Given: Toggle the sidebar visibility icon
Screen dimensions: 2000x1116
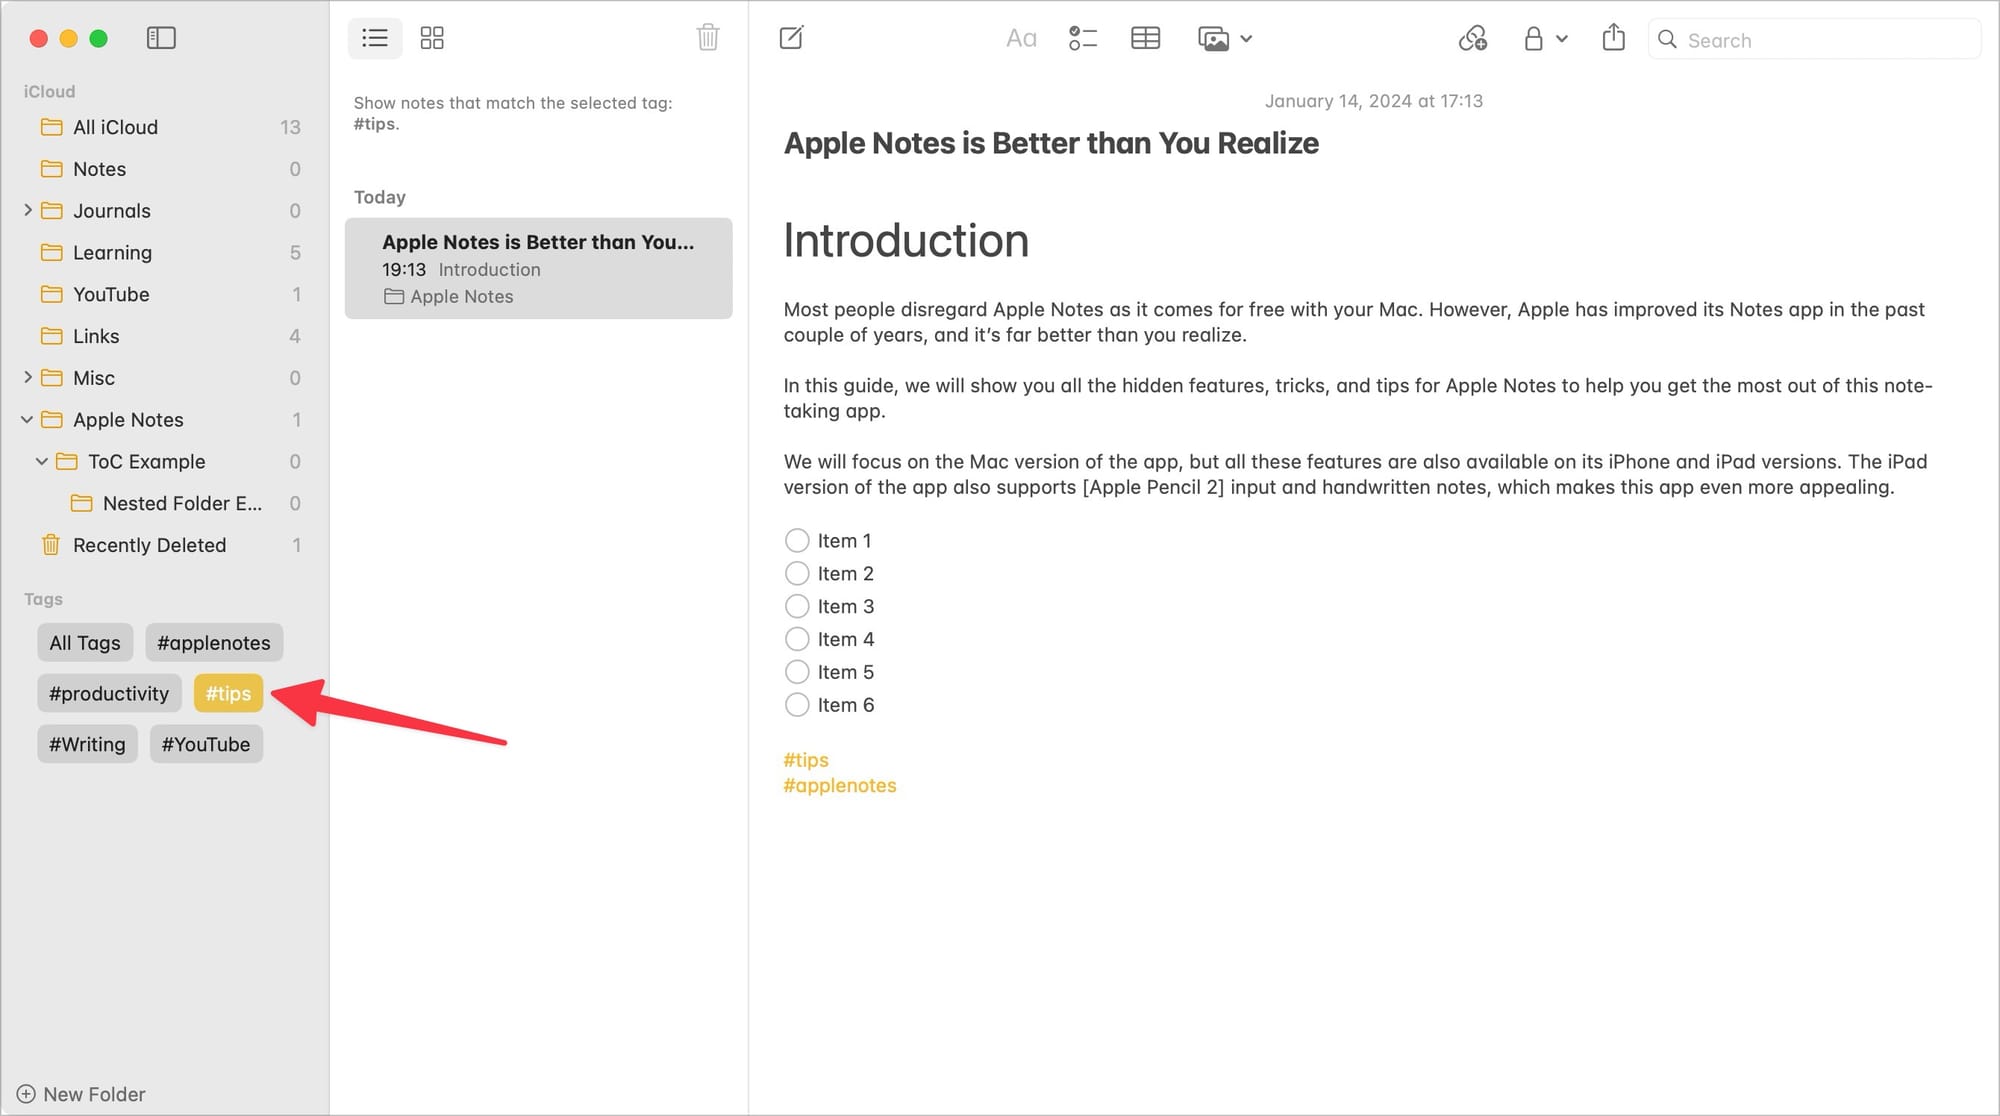Looking at the screenshot, I should [161, 38].
